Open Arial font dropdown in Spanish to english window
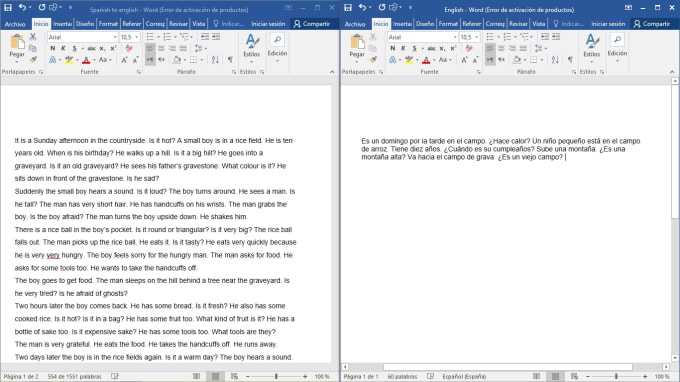 click(x=115, y=37)
